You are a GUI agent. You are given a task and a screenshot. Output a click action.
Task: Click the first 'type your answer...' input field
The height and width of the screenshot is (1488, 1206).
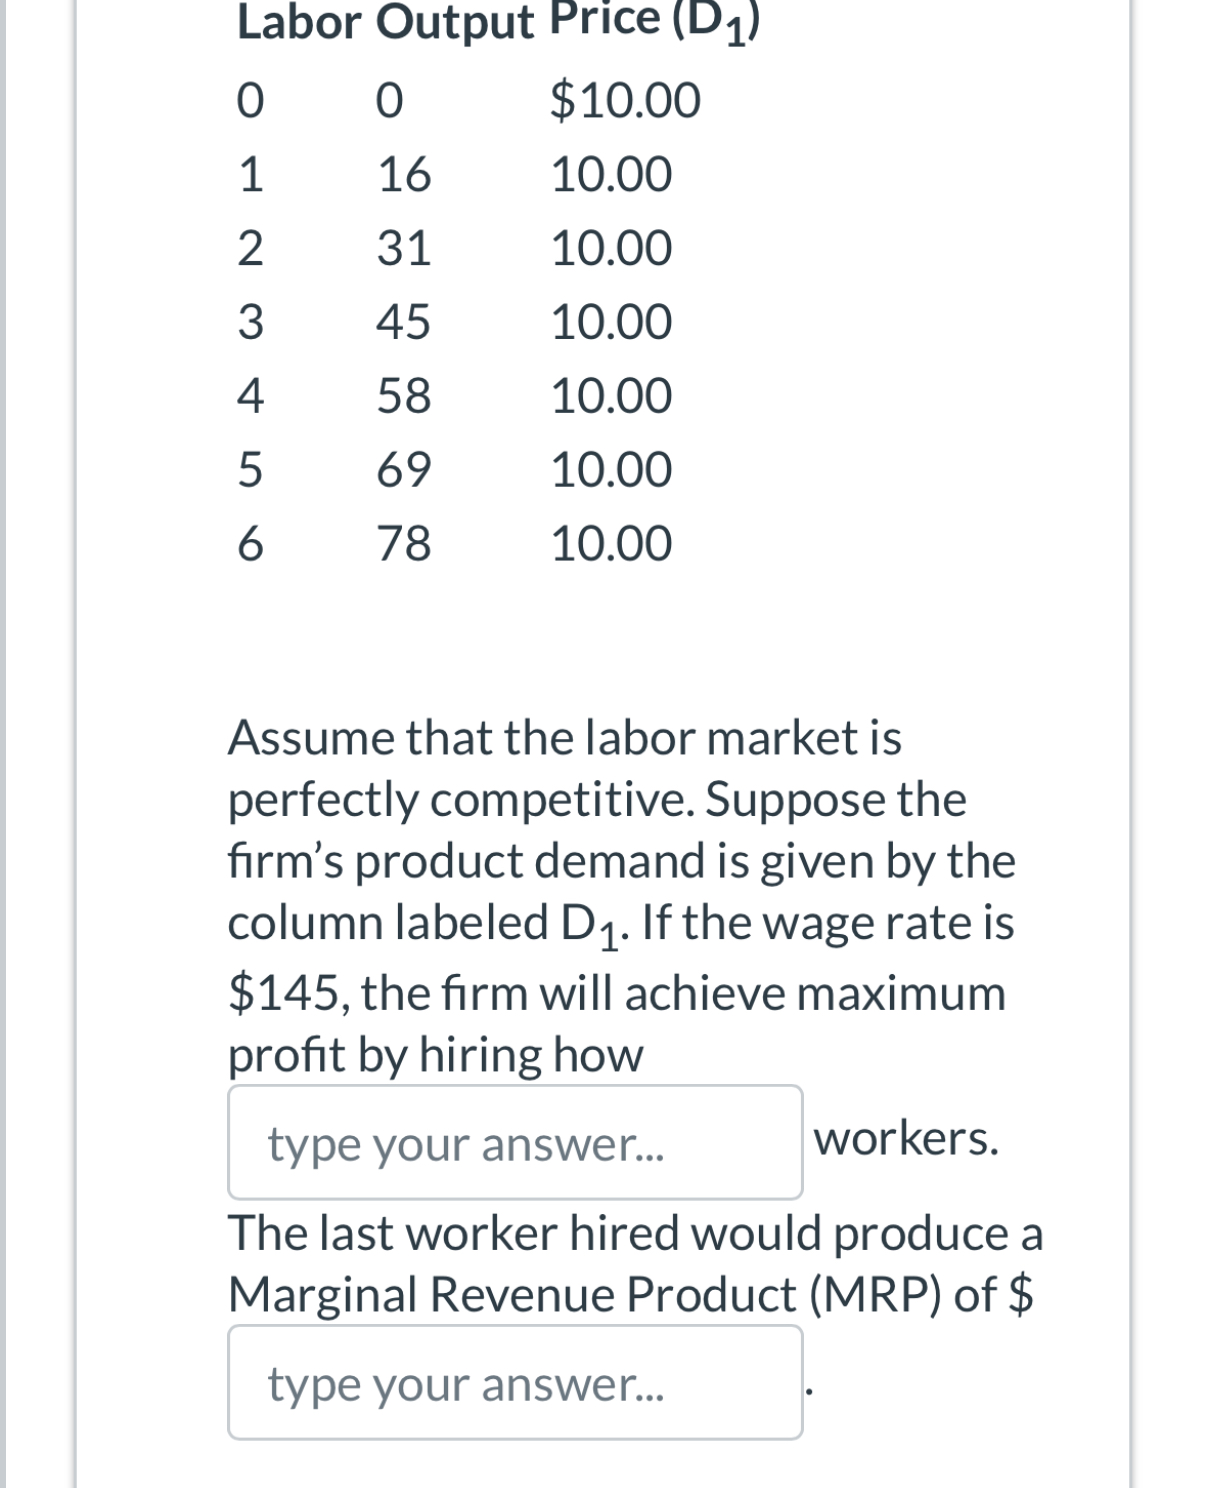click(x=515, y=1143)
